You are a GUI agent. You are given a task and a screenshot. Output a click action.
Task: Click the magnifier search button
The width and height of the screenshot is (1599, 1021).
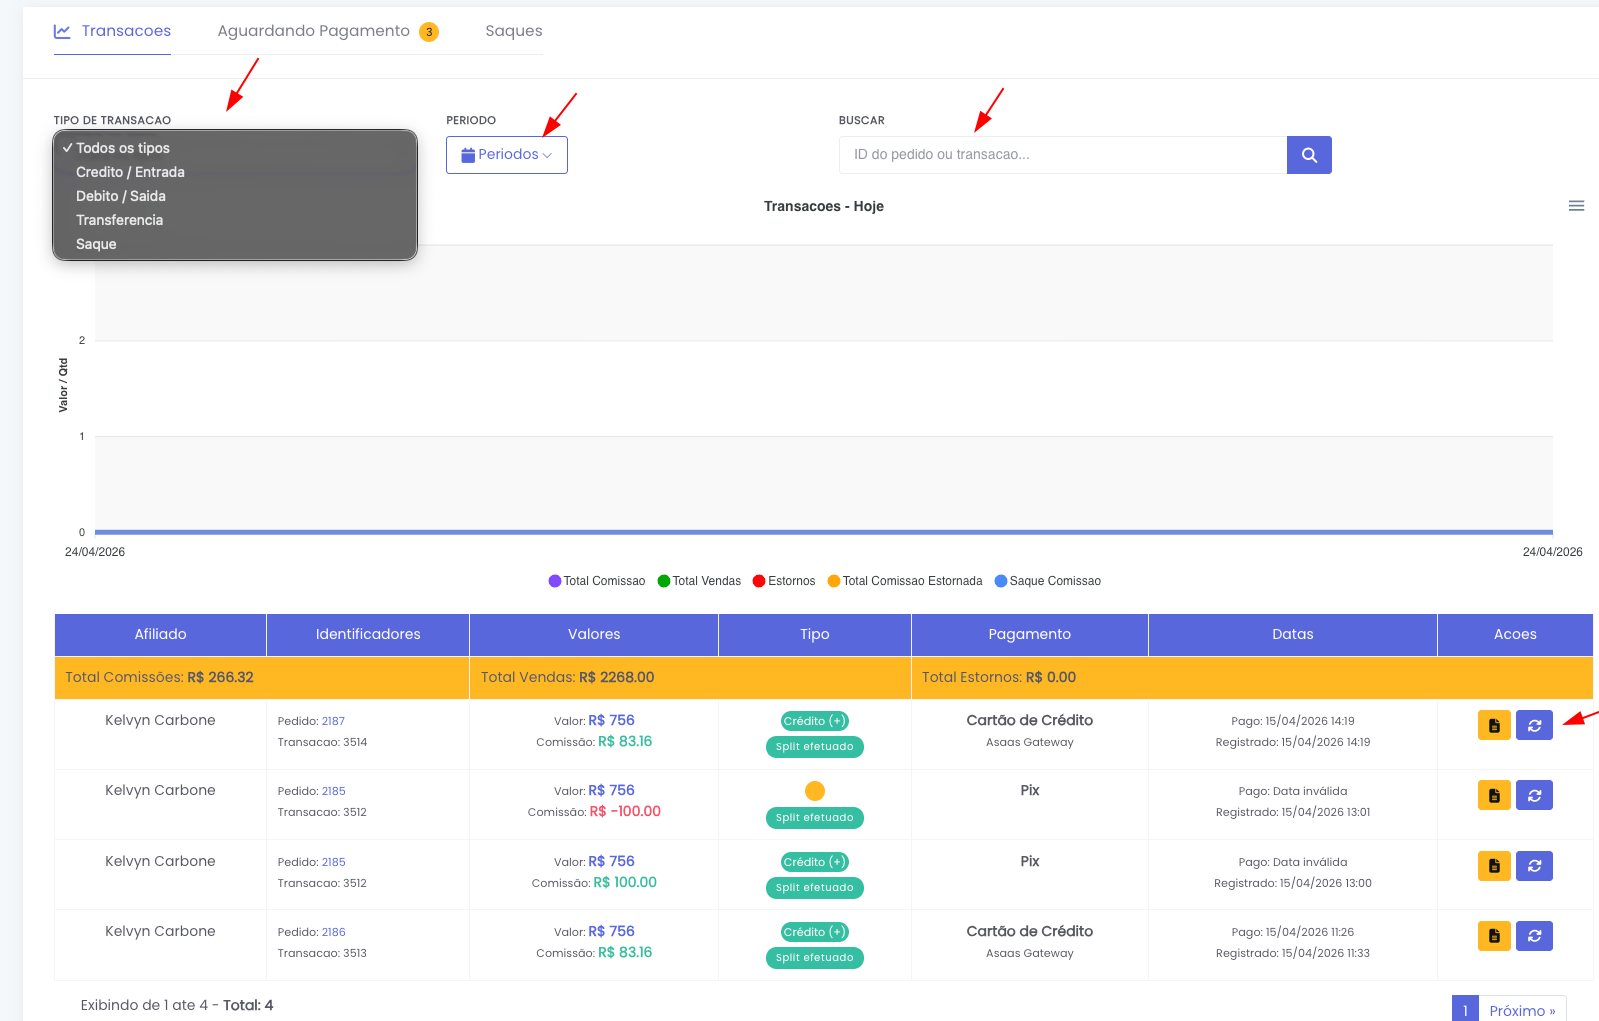click(1309, 155)
